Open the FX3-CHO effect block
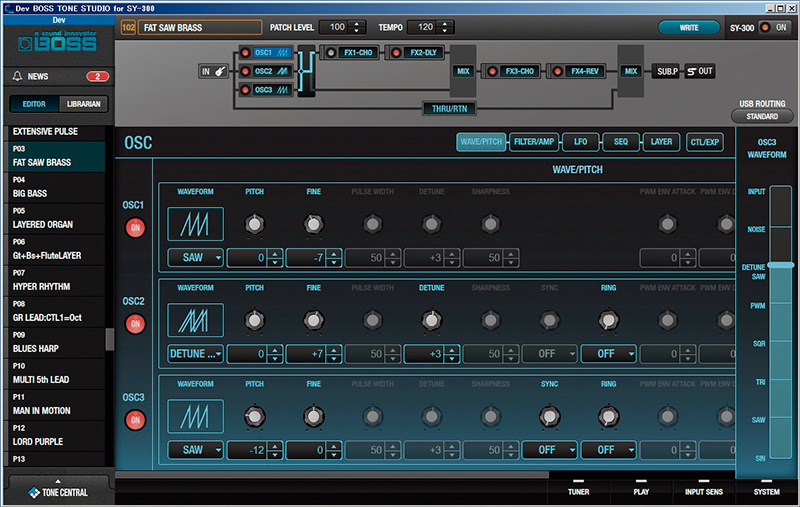 512,71
